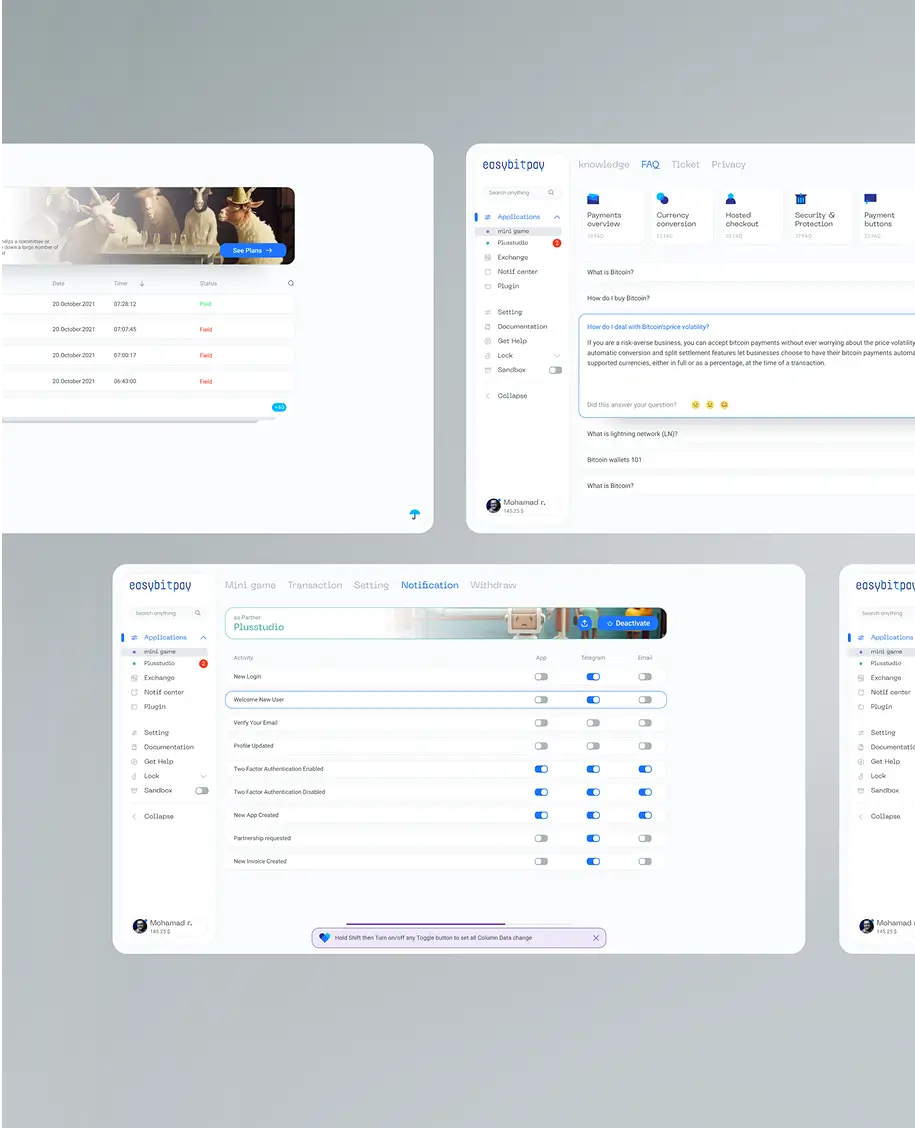Expand the 'What is lightning network (LN)?' question
The width and height of the screenshot is (915, 1128).
pos(632,434)
